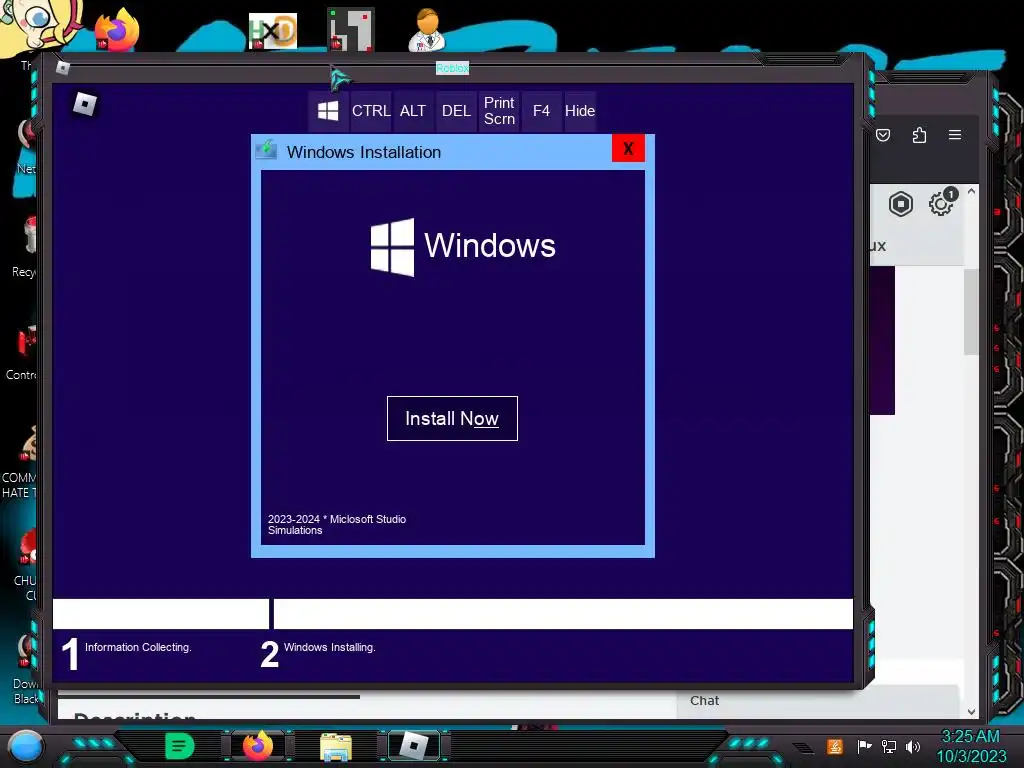Click the Install Now button
Screen dimensions: 1024x768
click(452, 419)
